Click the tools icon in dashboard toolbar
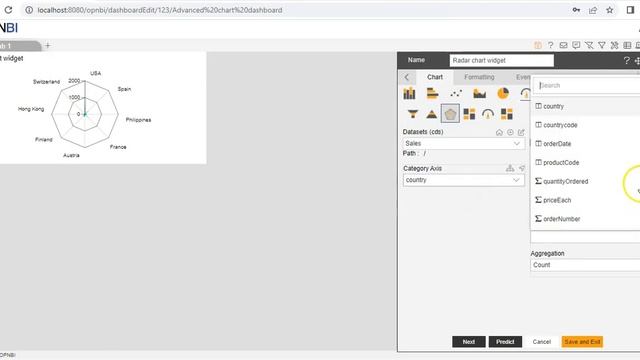 [x=614, y=45]
